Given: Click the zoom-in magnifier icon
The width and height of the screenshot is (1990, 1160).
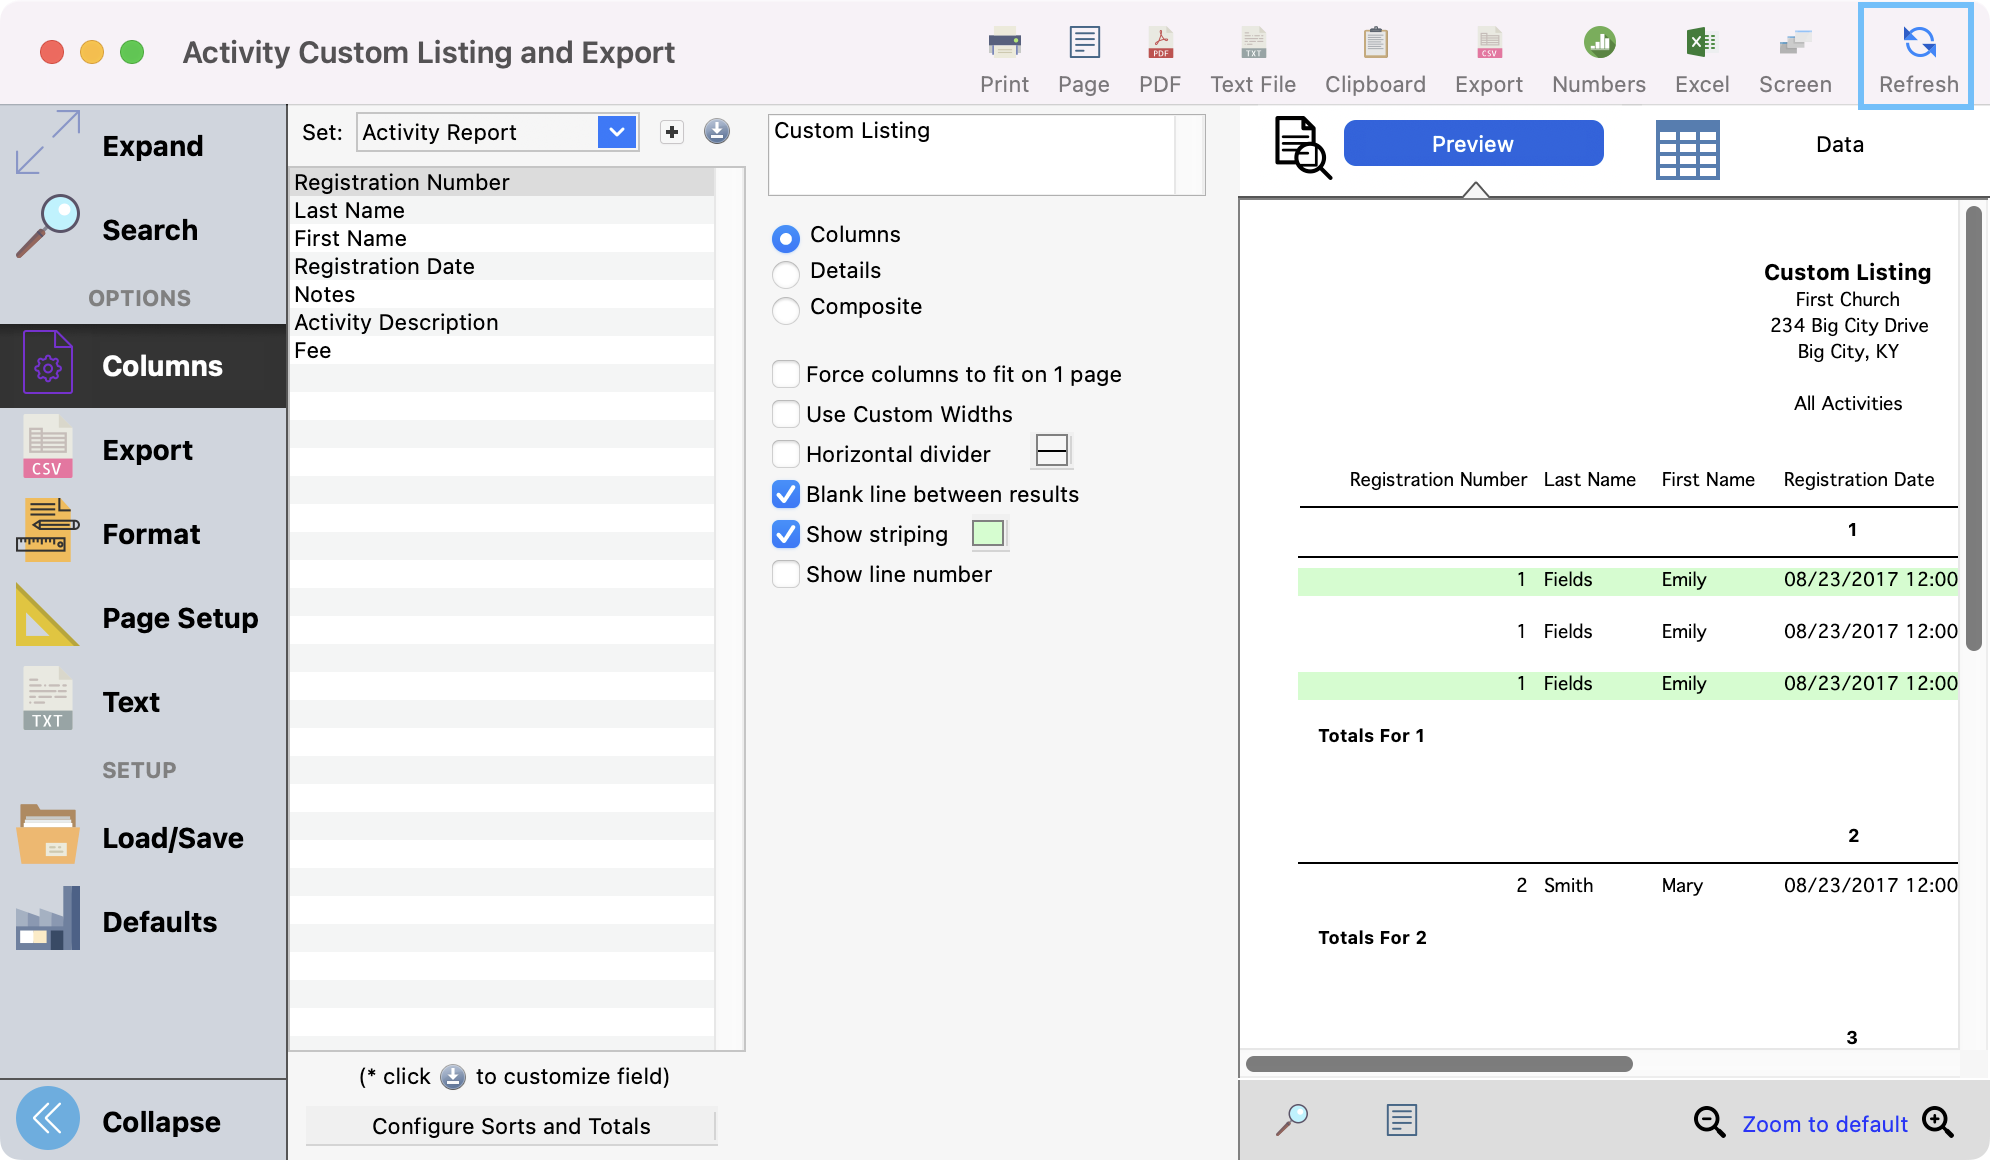Looking at the screenshot, I should click(x=1937, y=1122).
